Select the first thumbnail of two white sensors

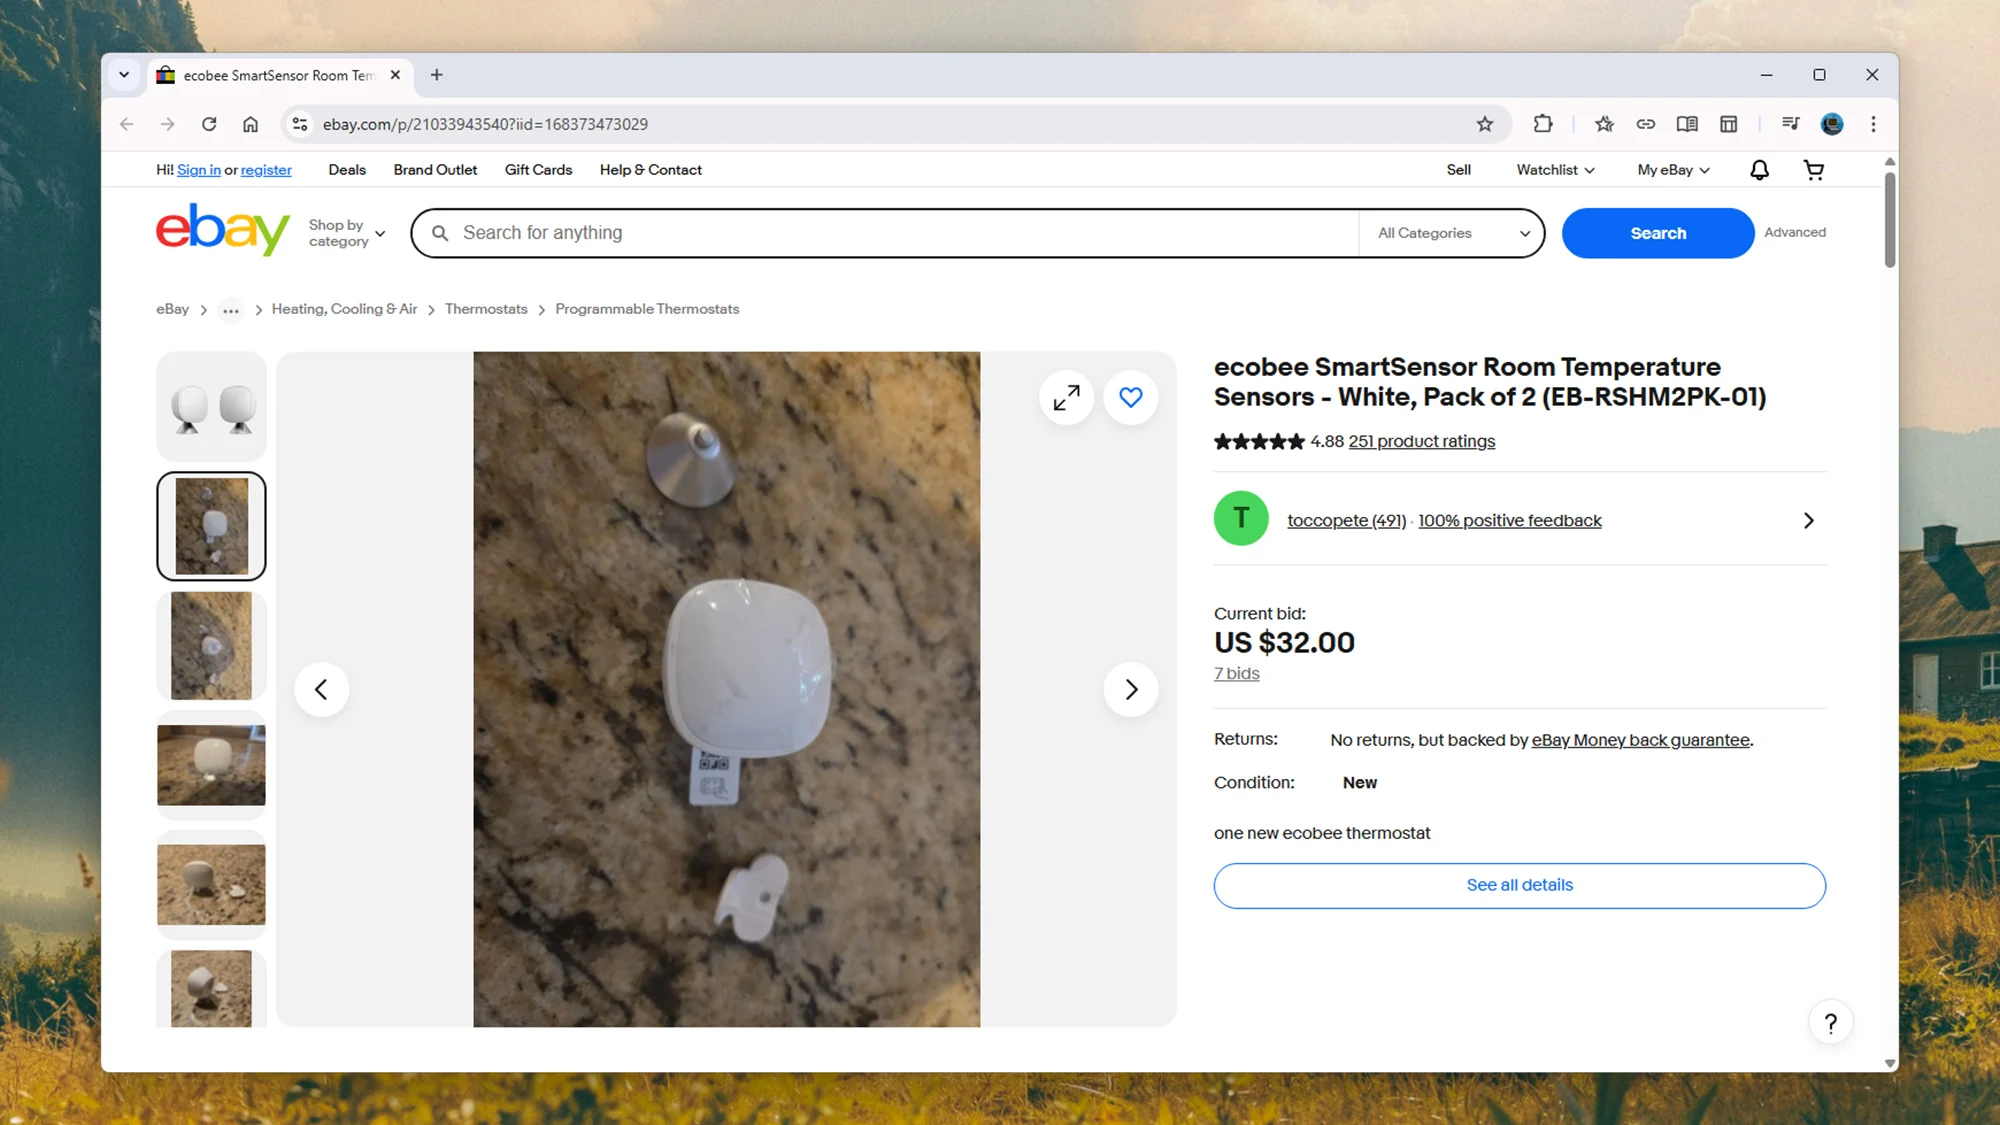pyautogui.click(x=211, y=406)
